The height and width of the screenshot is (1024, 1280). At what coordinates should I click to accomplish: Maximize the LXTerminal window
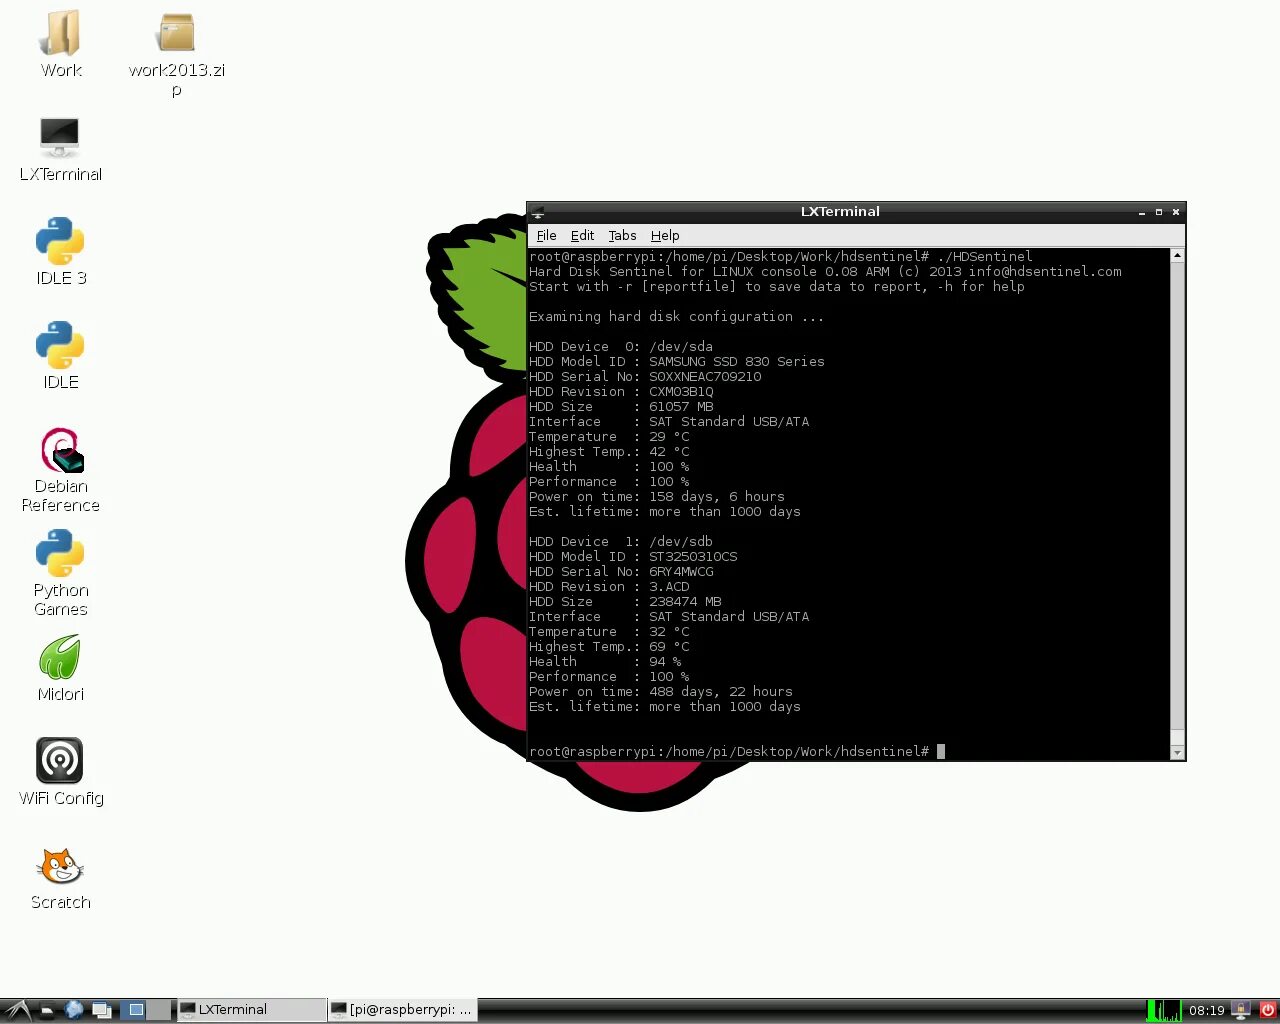point(1159,212)
